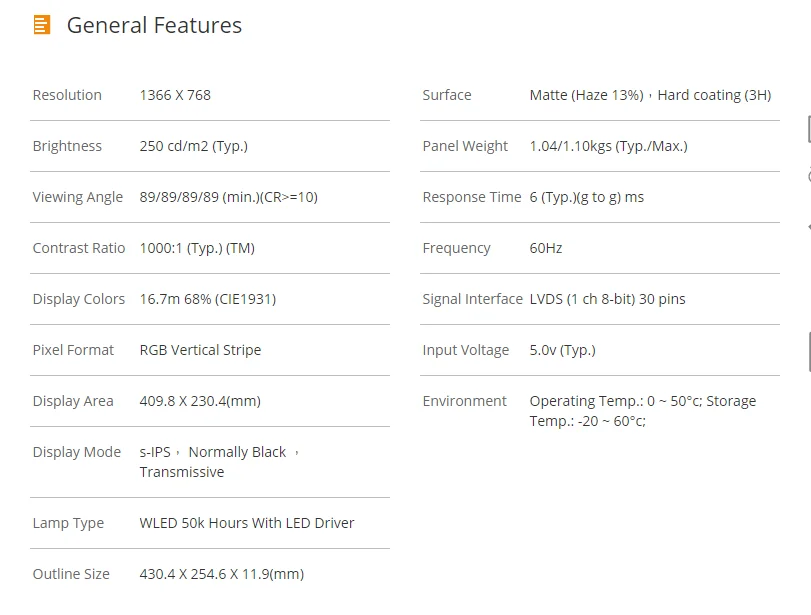
Task: Click the LVDS signal interface value
Action: tap(607, 299)
